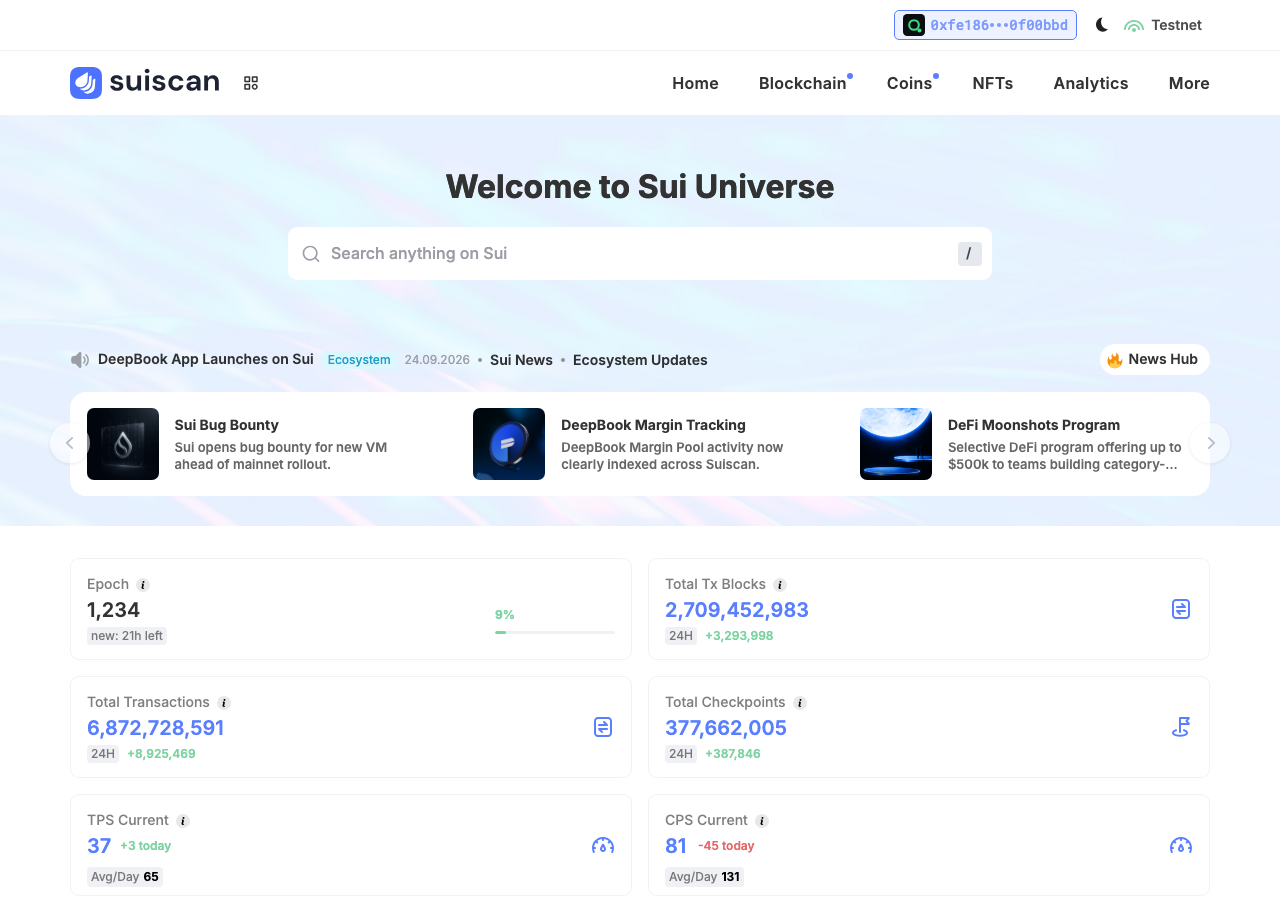1280x900 pixels.
Task: Click the TPS Current gauge icon
Action: click(603, 845)
